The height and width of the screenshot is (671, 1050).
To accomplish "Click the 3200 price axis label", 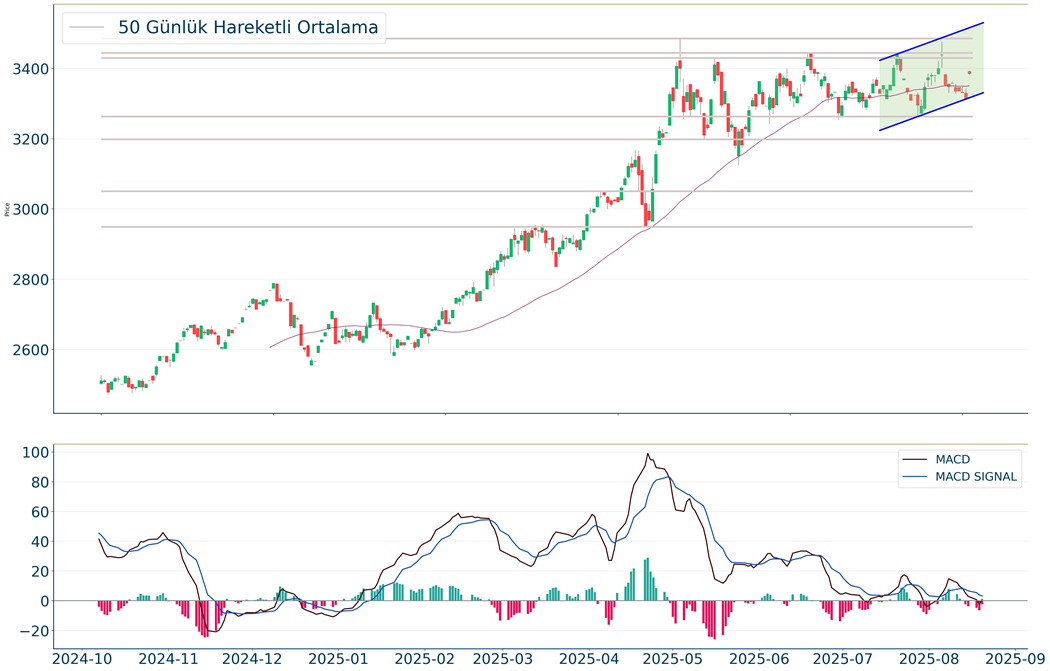I will point(30,139).
